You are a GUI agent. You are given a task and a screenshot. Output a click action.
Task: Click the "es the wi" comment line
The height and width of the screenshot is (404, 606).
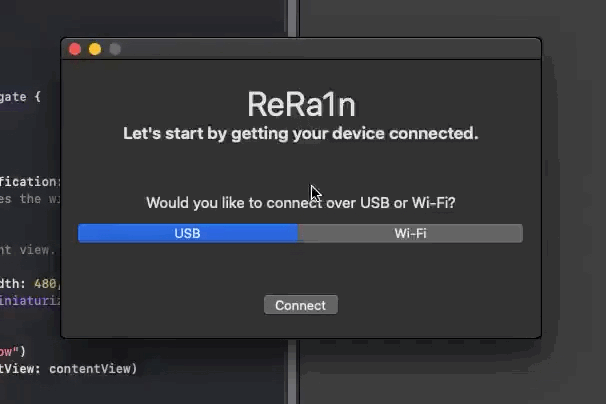(30, 199)
